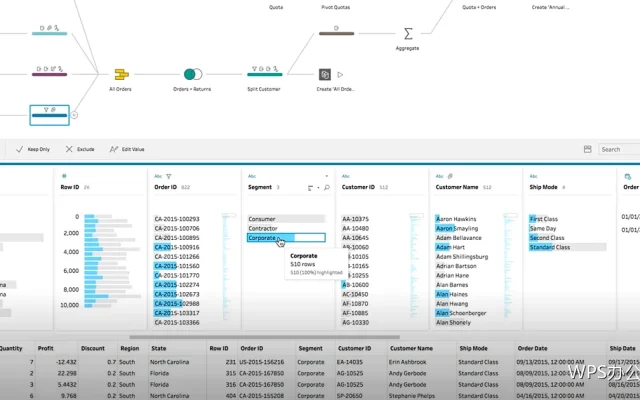Select the Create 'All Orde..' output step icon
The height and width of the screenshot is (400, 640).
click(x=324, y=74)
